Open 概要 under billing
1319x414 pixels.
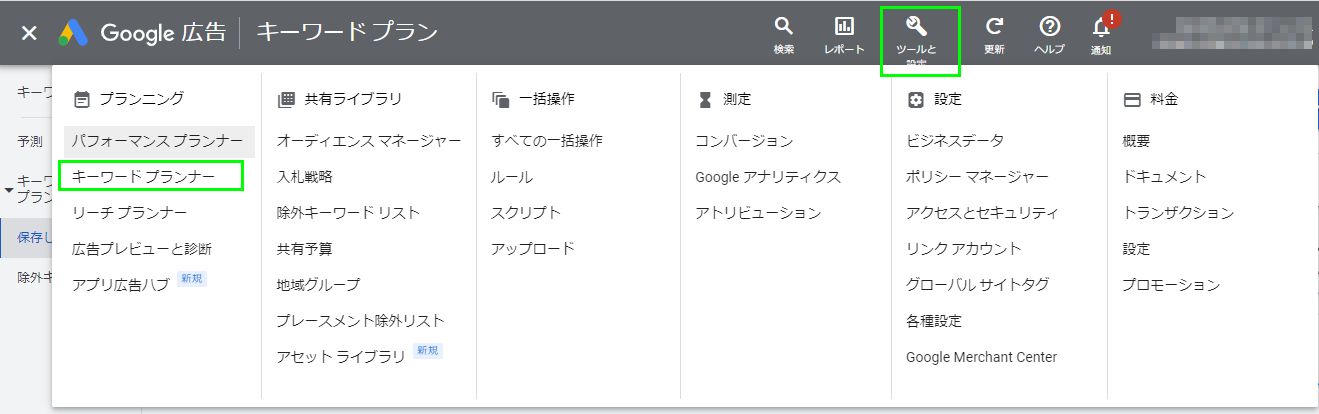point(1137,141)
